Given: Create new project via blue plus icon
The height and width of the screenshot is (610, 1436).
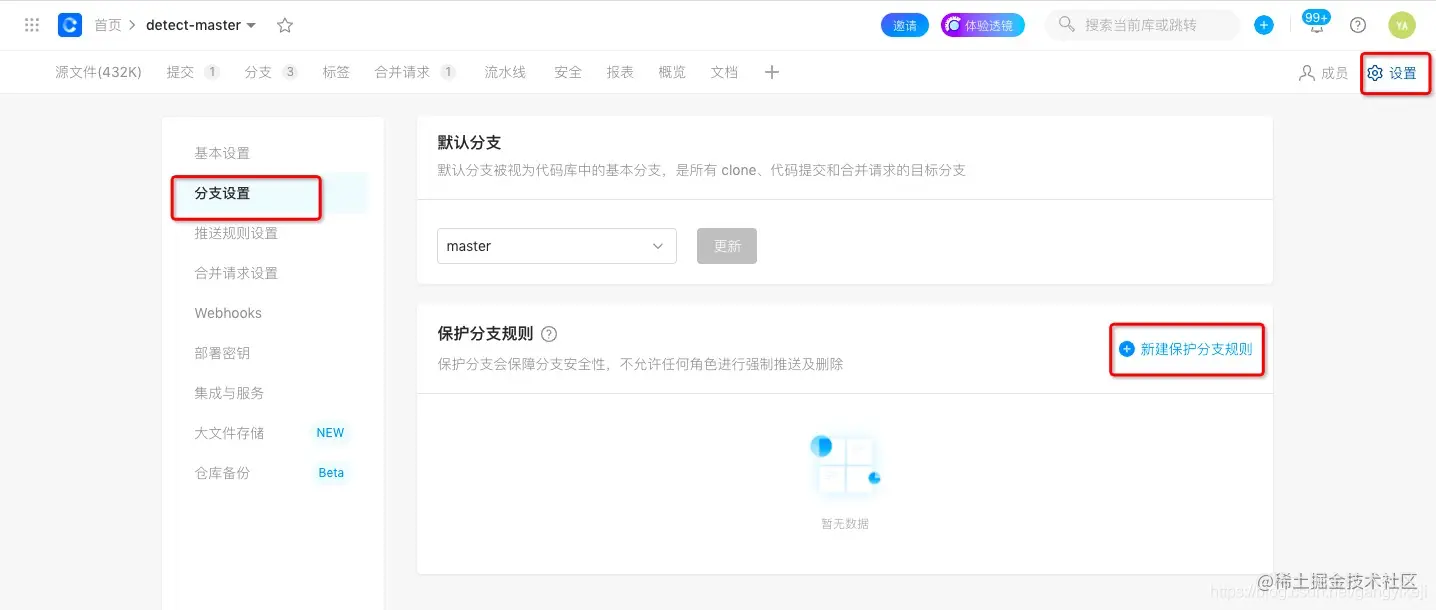Looking at the screenshot, I should 1263,24.
